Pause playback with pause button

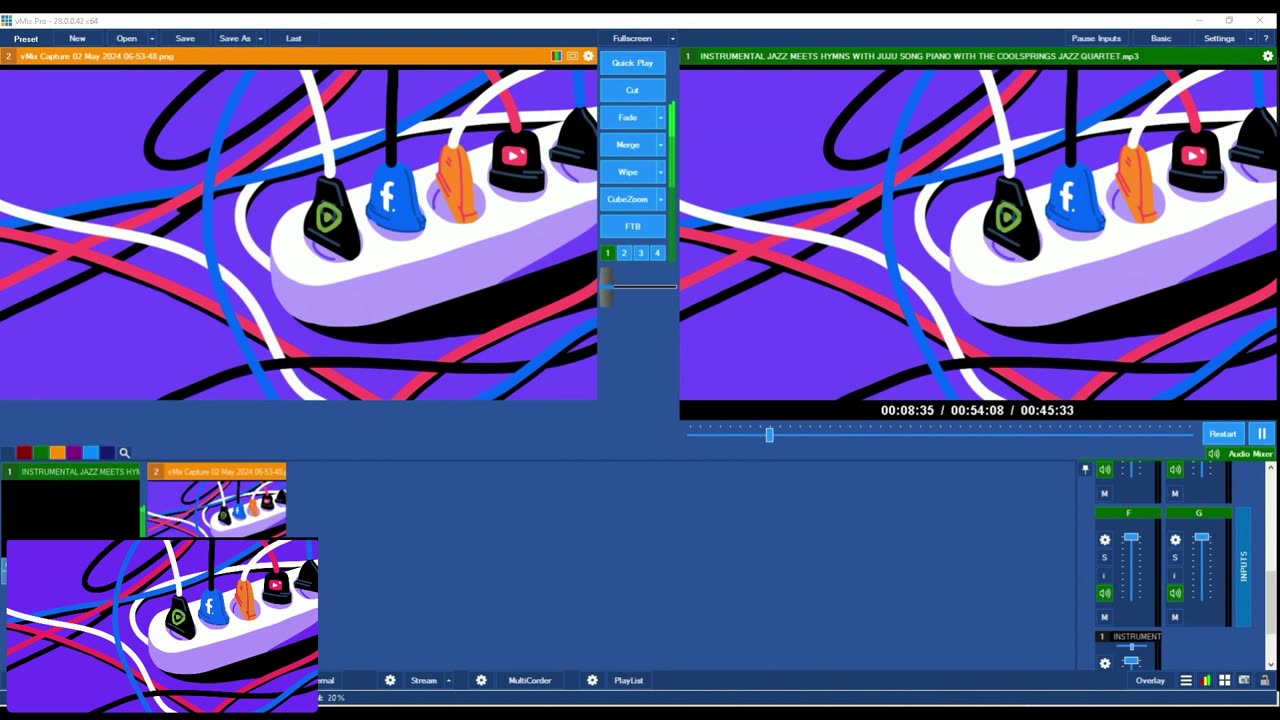[x=1262, y=434]
